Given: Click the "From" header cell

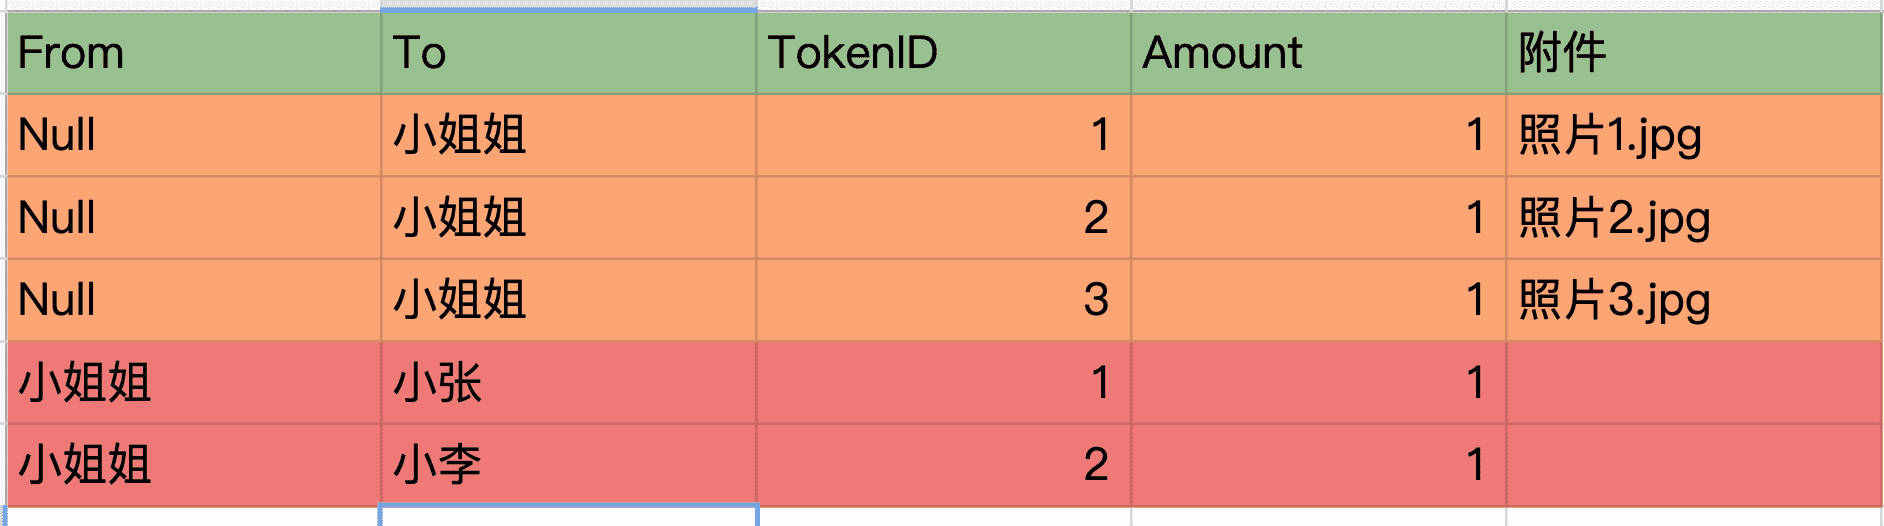Looking at the screenshot, I should click(x=193, y=53).
